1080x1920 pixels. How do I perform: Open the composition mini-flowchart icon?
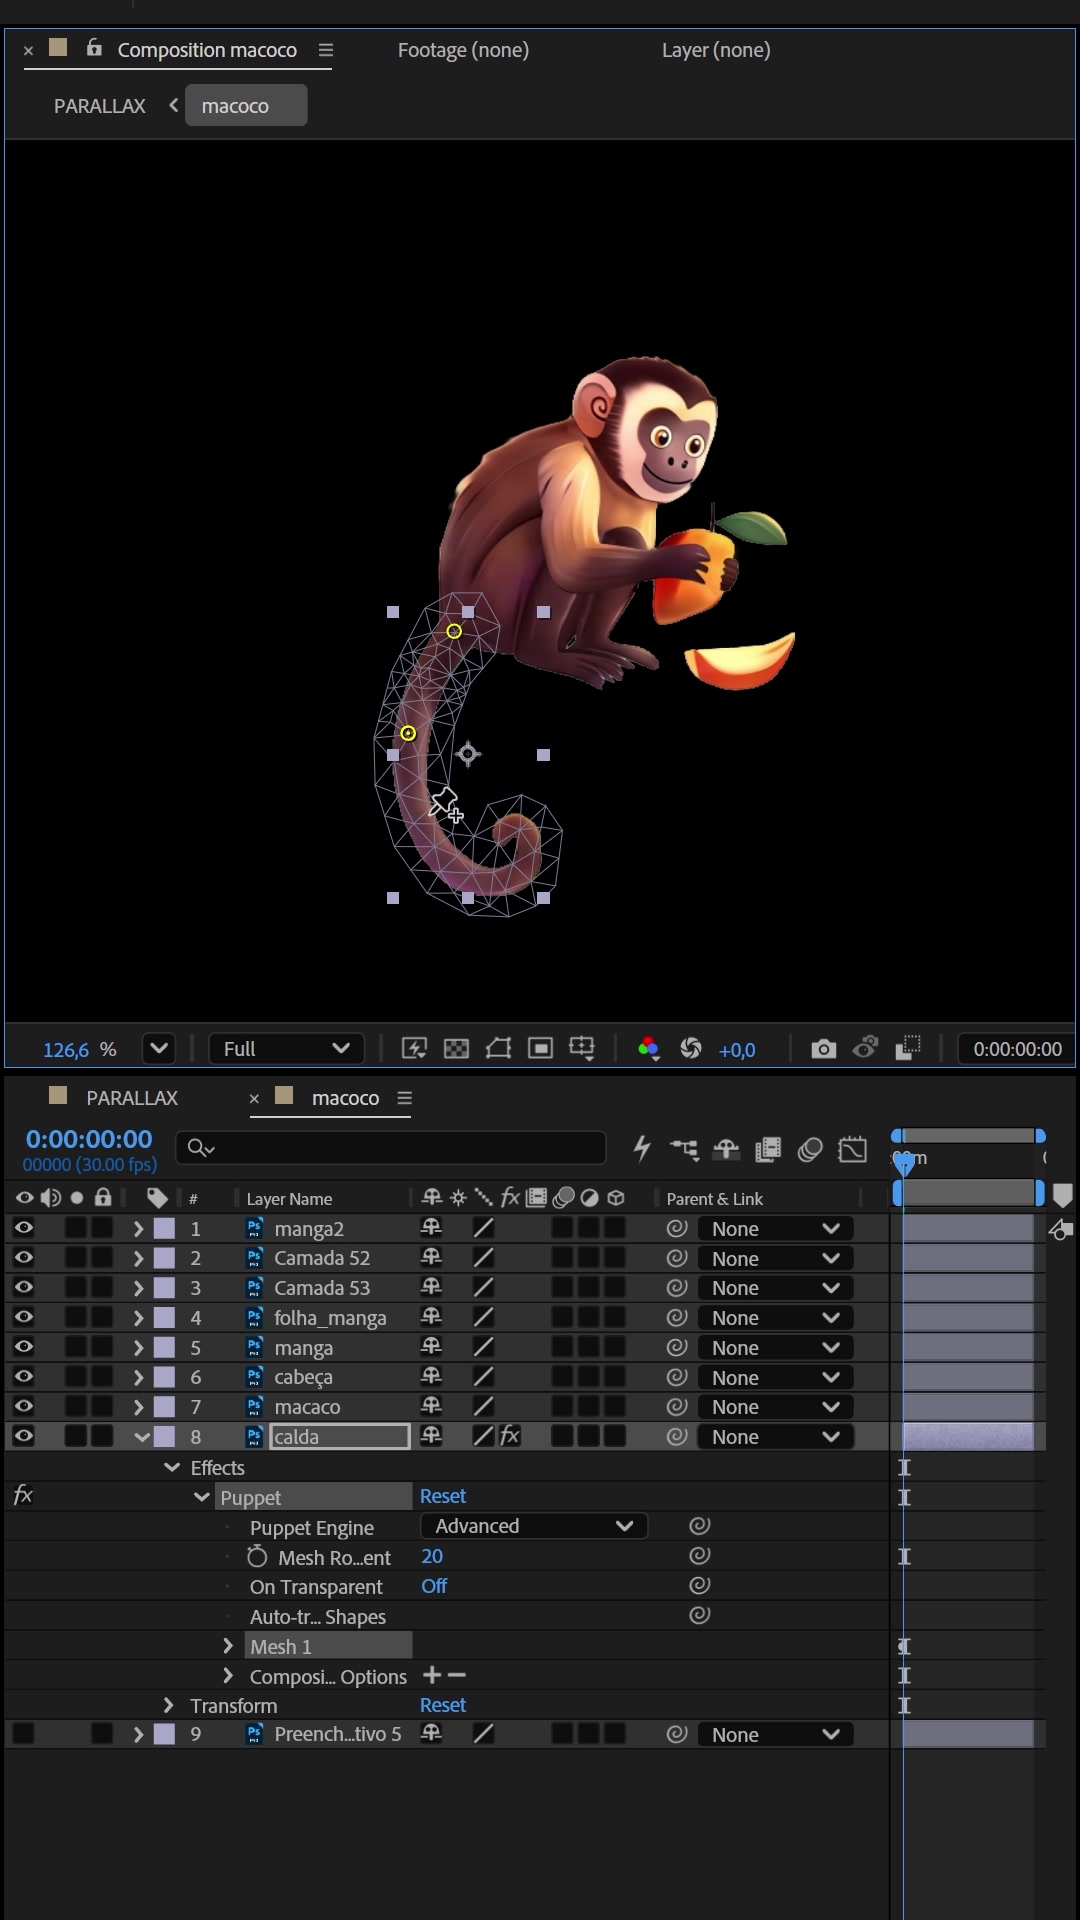685,1150
